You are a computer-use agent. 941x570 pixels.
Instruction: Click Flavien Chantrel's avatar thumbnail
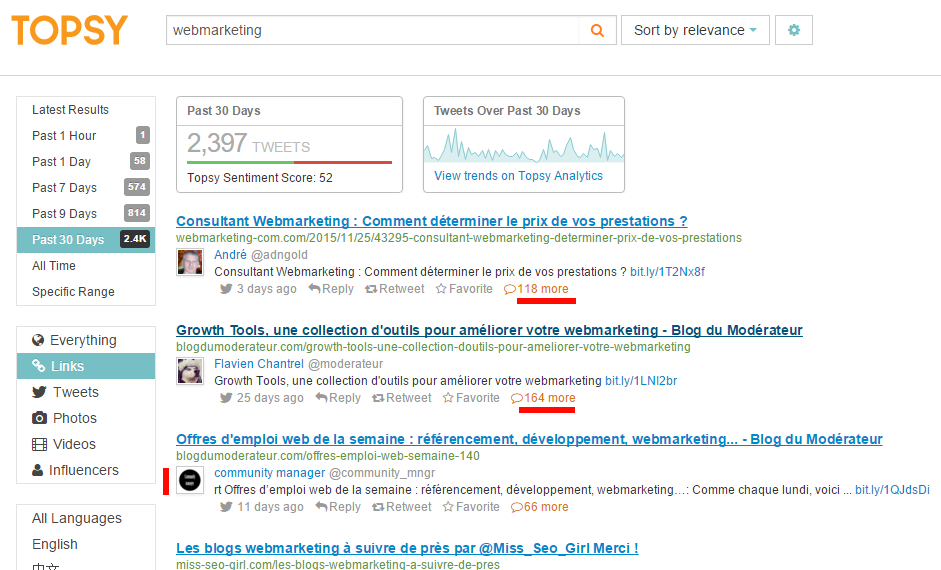pos(190,371)
